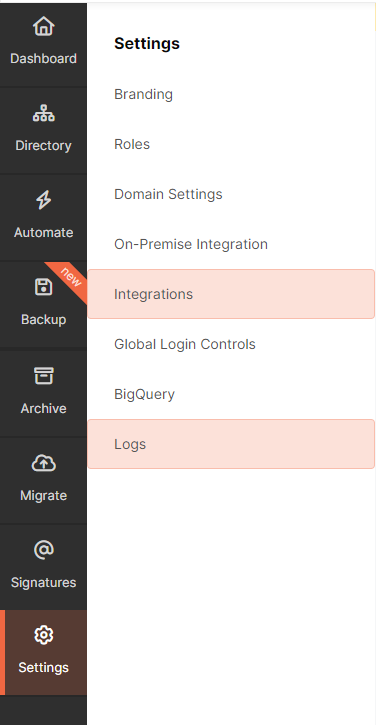Click the Settings label in dark sidebar
The height and width of the screenshot is (725, 376).
coord(43,668)
